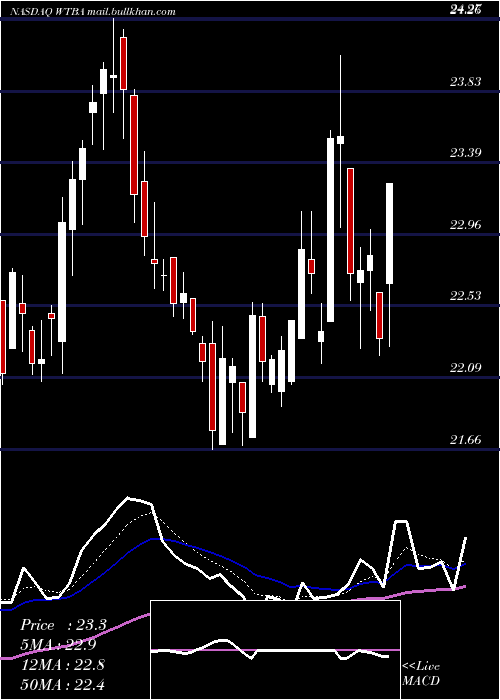
Task: Click the 23.39 price axis label
Action: pyautogui.click(x=466, y=153)
